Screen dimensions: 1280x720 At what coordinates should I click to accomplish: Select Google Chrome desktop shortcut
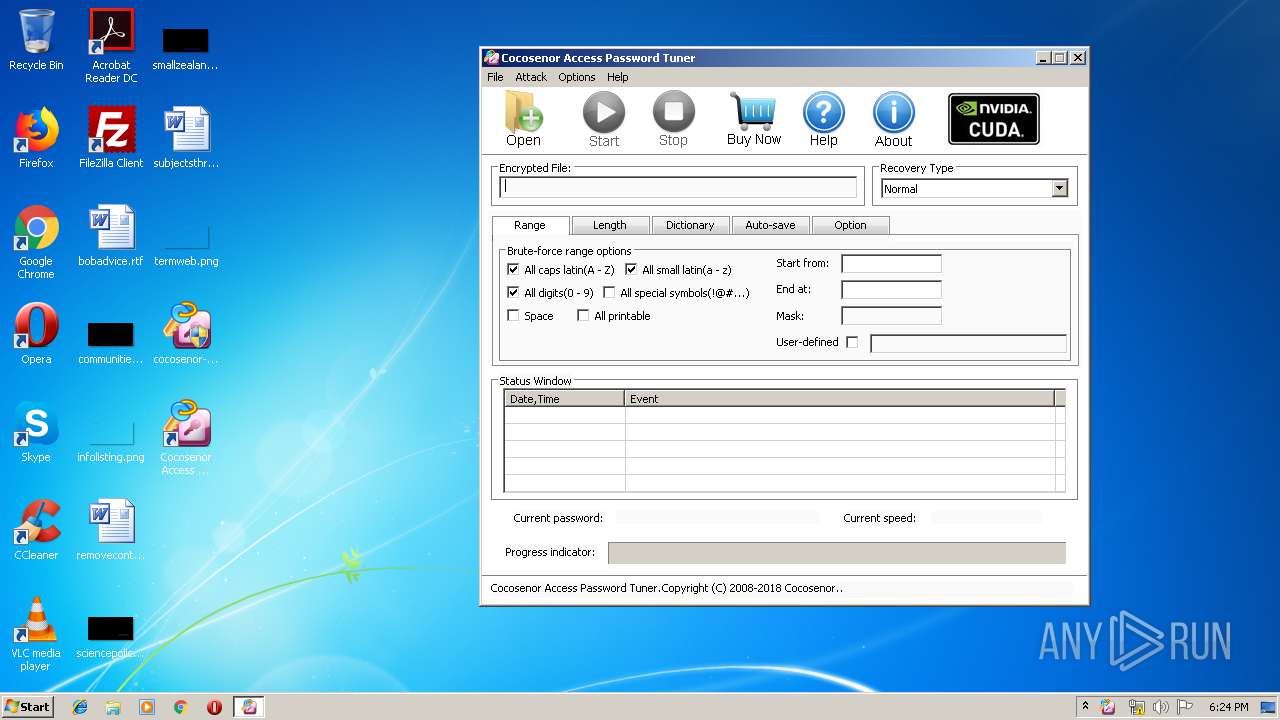click(36, 242)
